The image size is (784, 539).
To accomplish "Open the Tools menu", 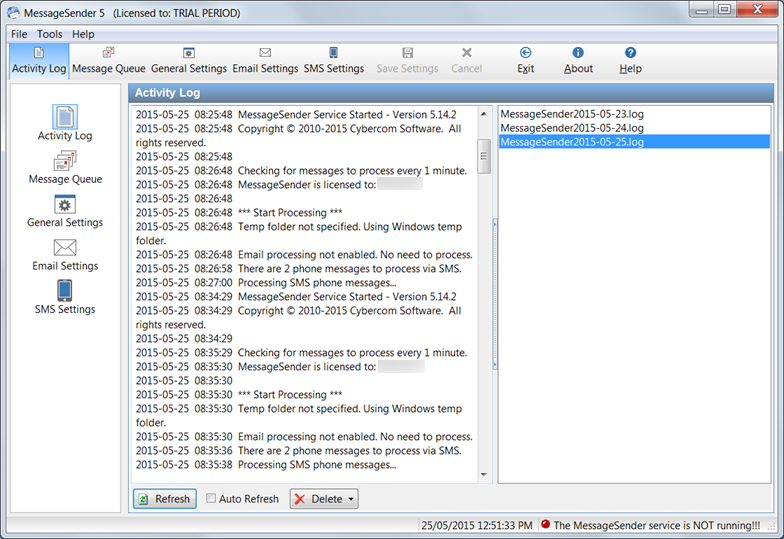I will click(50, 34).
